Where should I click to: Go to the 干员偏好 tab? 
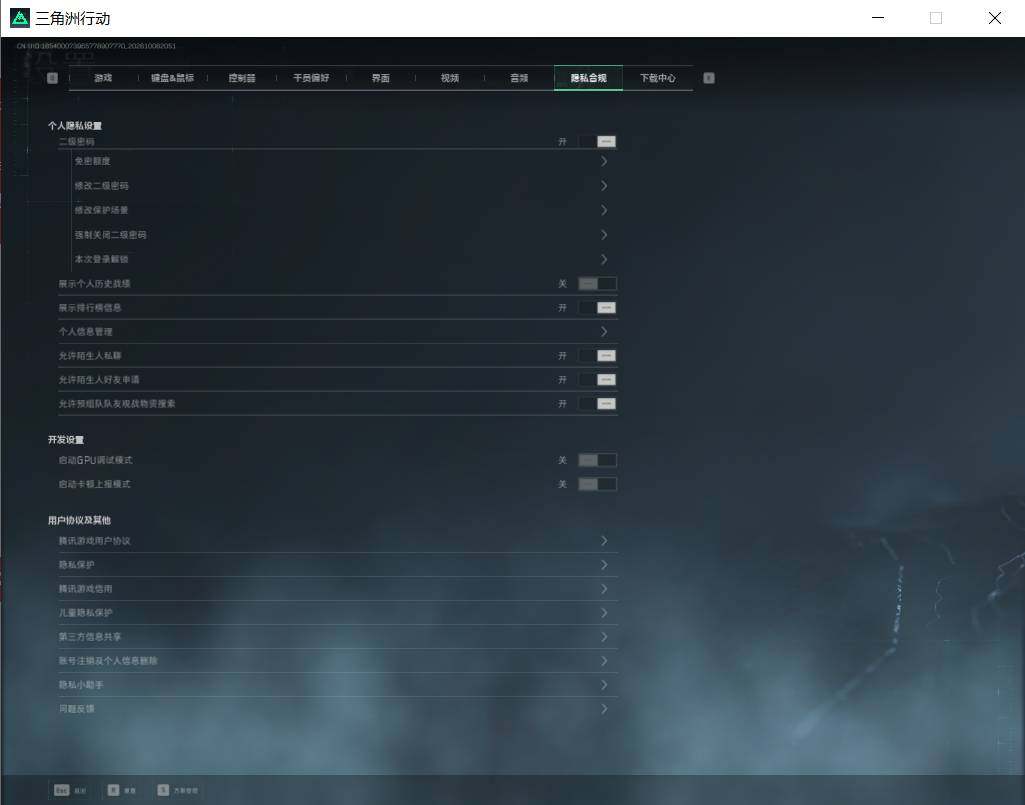311,78
